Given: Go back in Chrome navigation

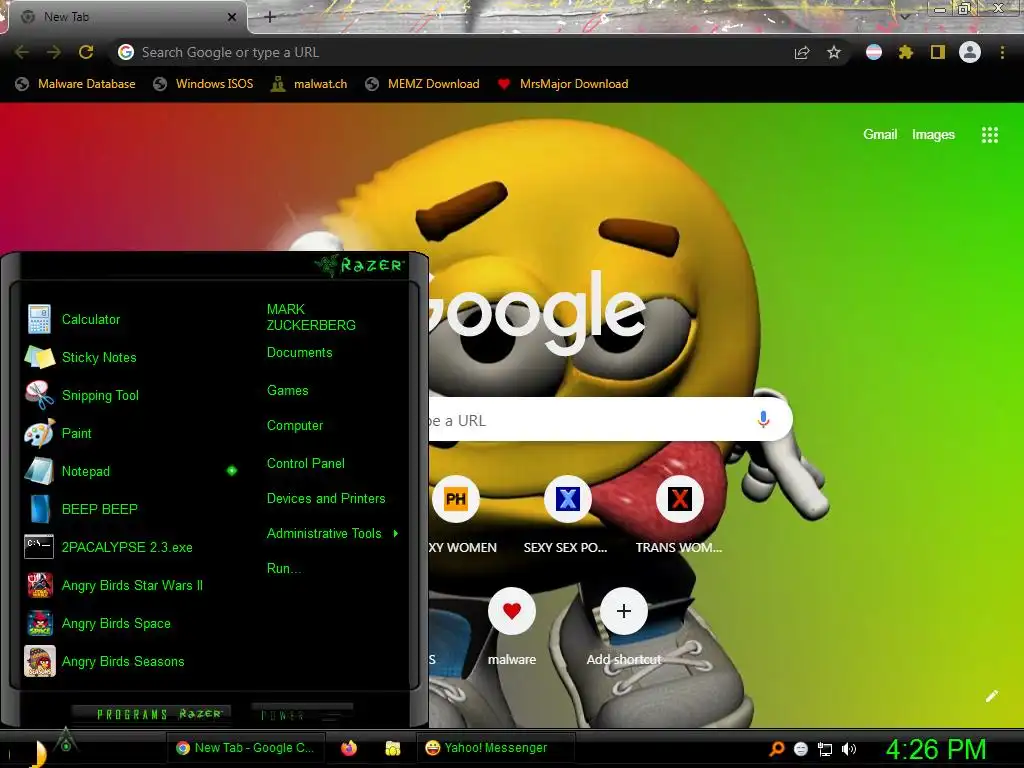Looking at the screenshot, I should tap(22, 52).
